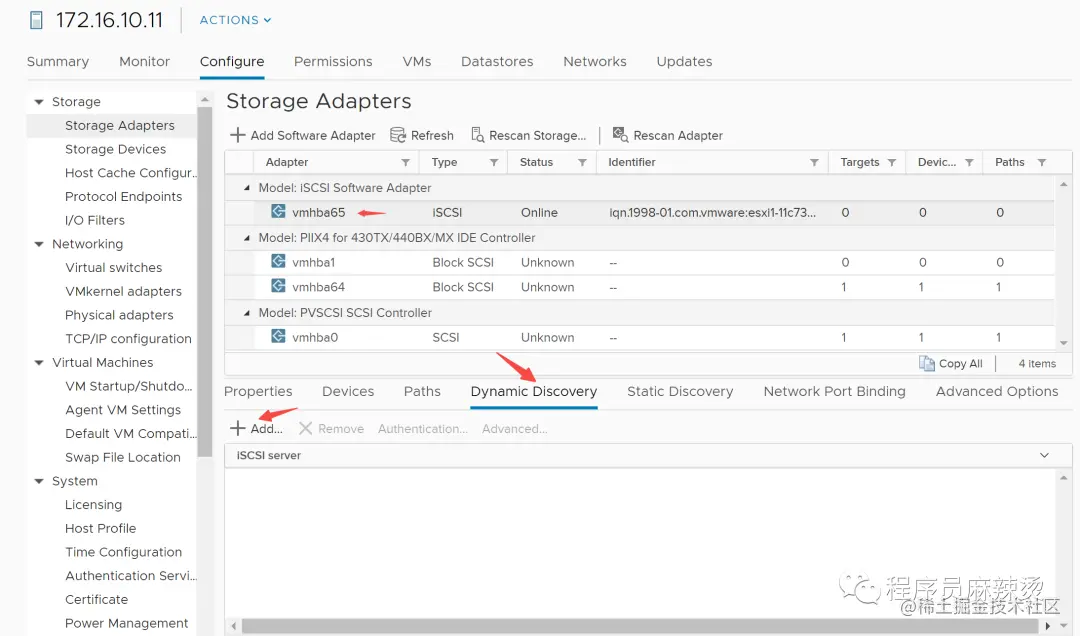Viewport: 1080px width, 636px height.
Task: Click the sidebar vertical scrollbar
Action: (x=205, y=283)
